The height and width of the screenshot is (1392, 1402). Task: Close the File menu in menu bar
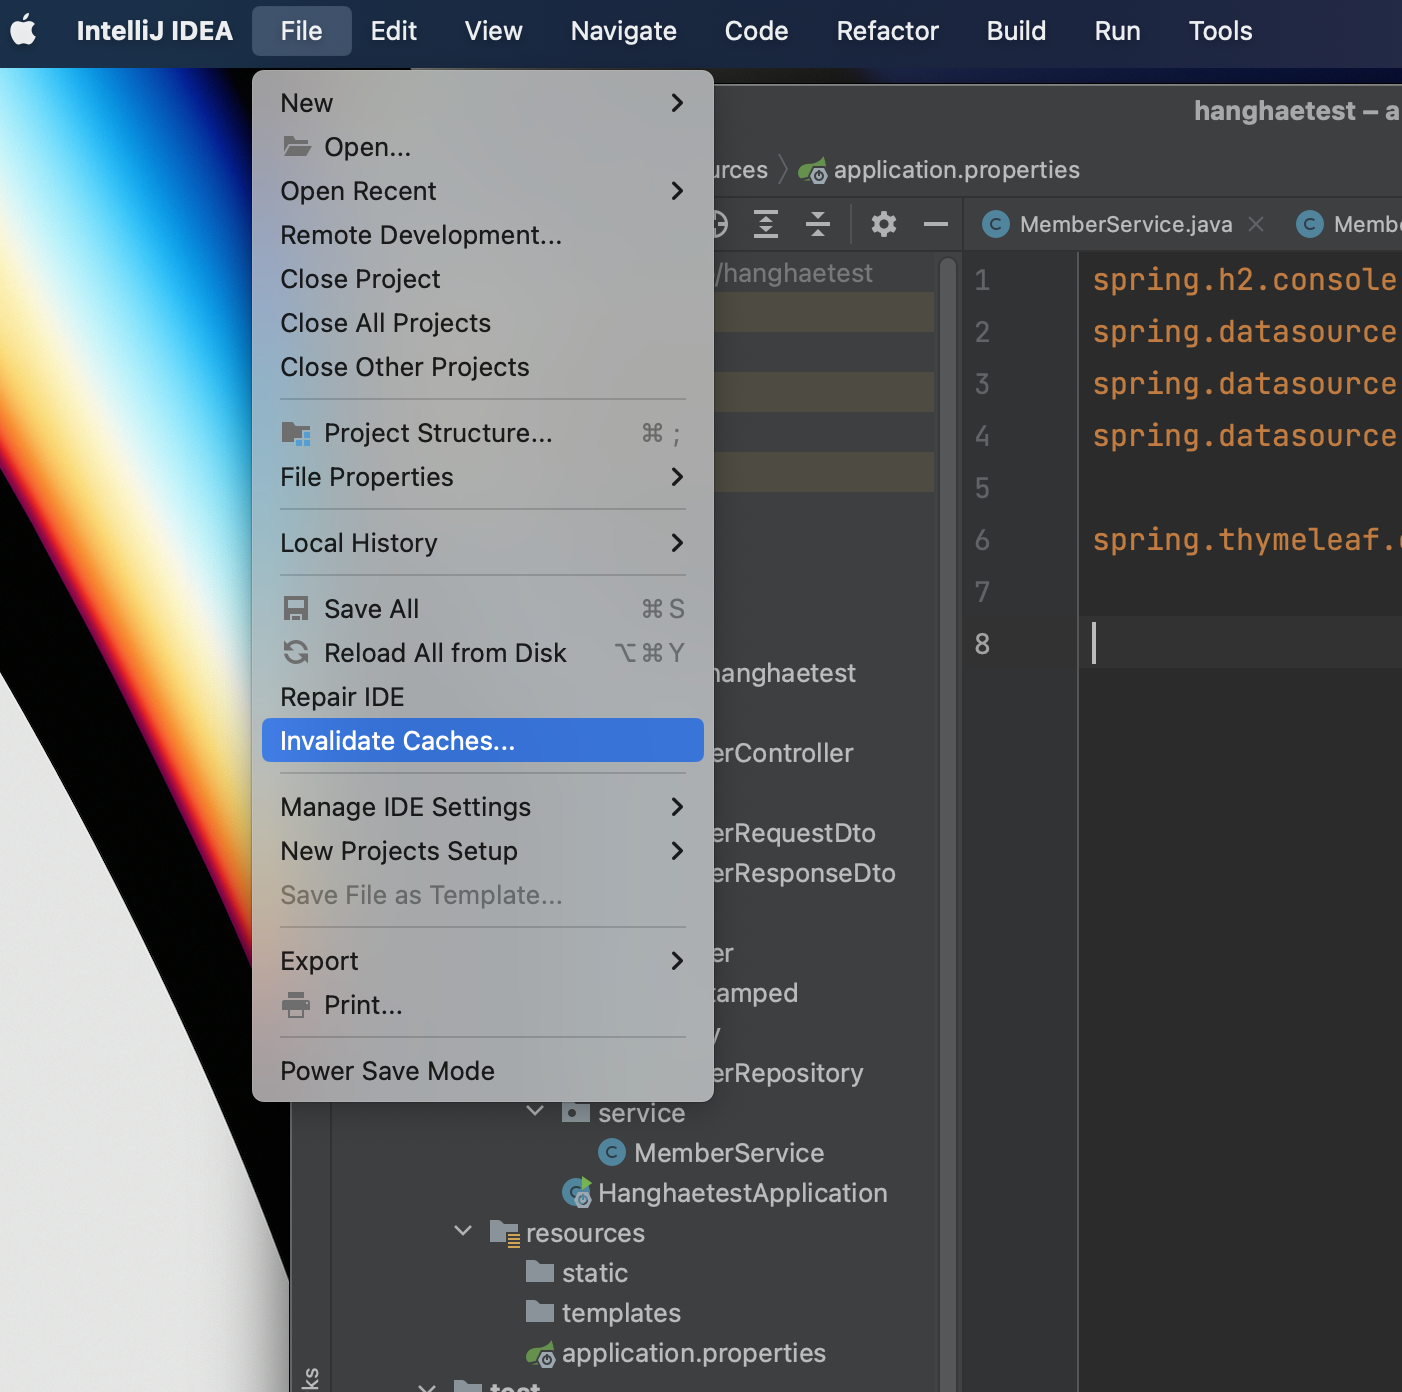coord(301,31)
